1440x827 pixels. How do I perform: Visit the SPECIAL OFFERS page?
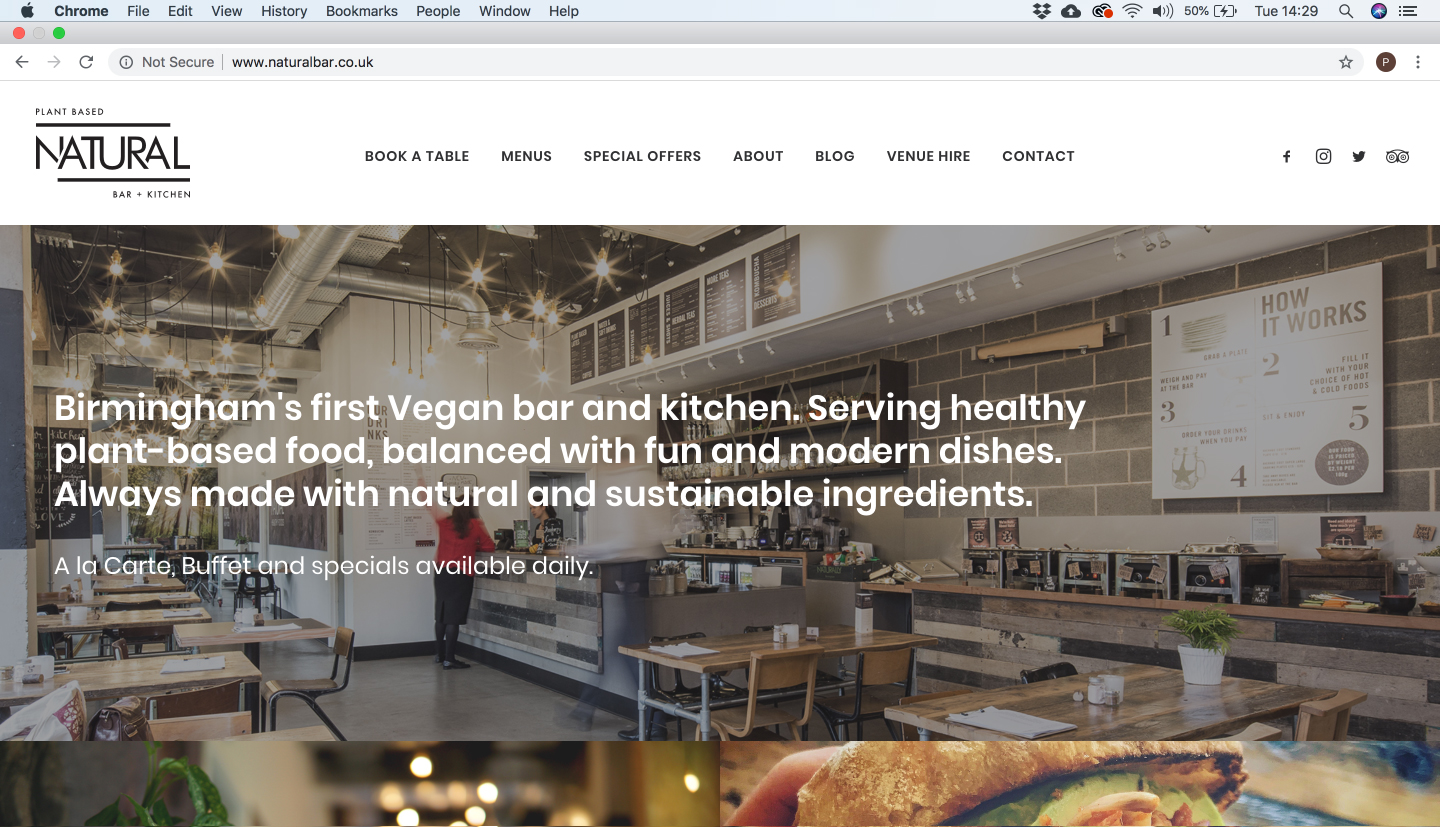tap(642, 156)
